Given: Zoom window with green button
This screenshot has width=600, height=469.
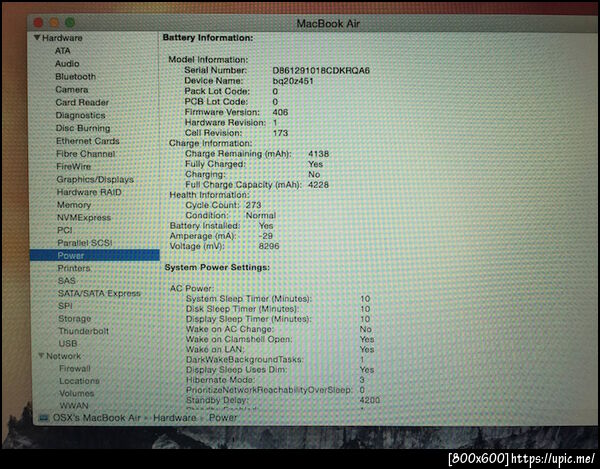Looking at the screenshot, I should [70, 23].
